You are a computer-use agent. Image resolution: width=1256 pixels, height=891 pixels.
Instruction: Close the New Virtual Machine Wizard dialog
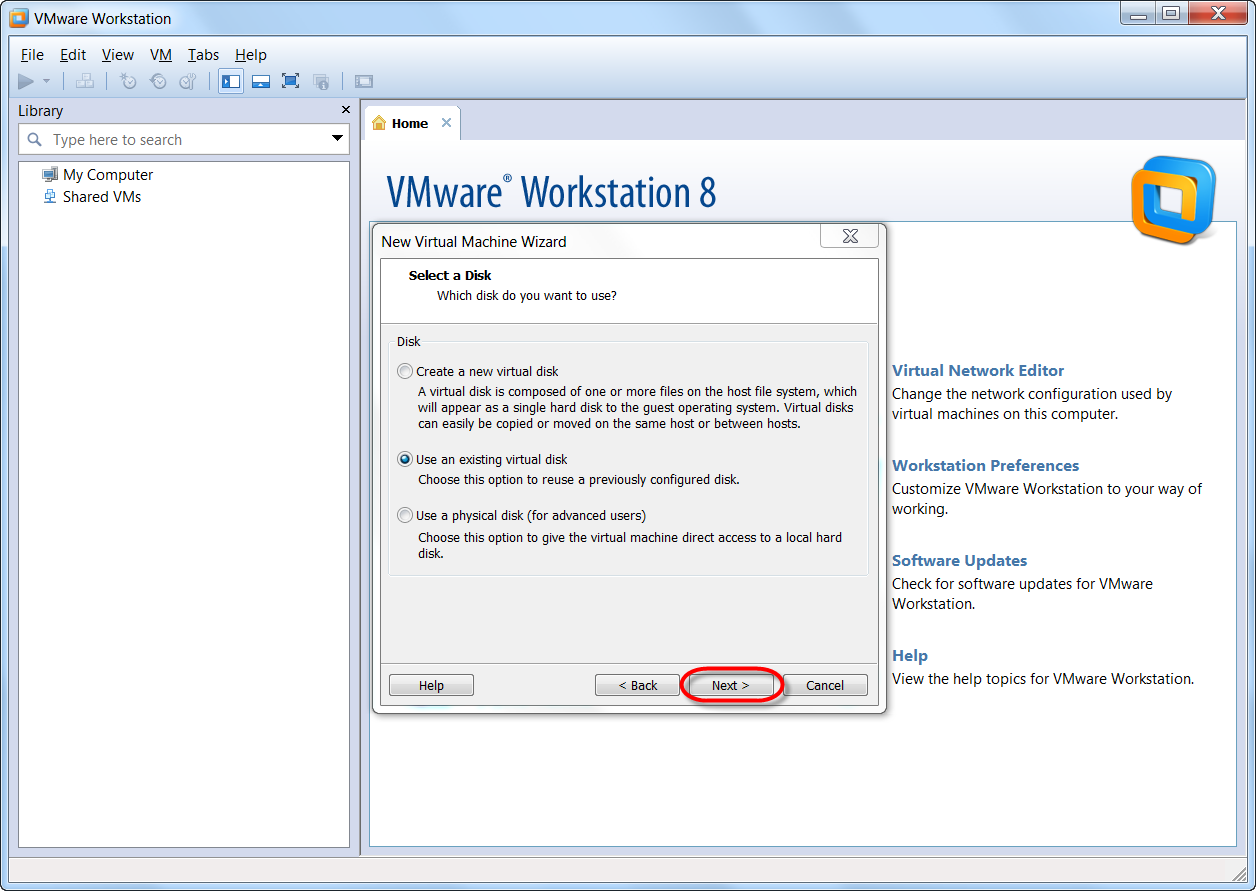tap(850, 236)
